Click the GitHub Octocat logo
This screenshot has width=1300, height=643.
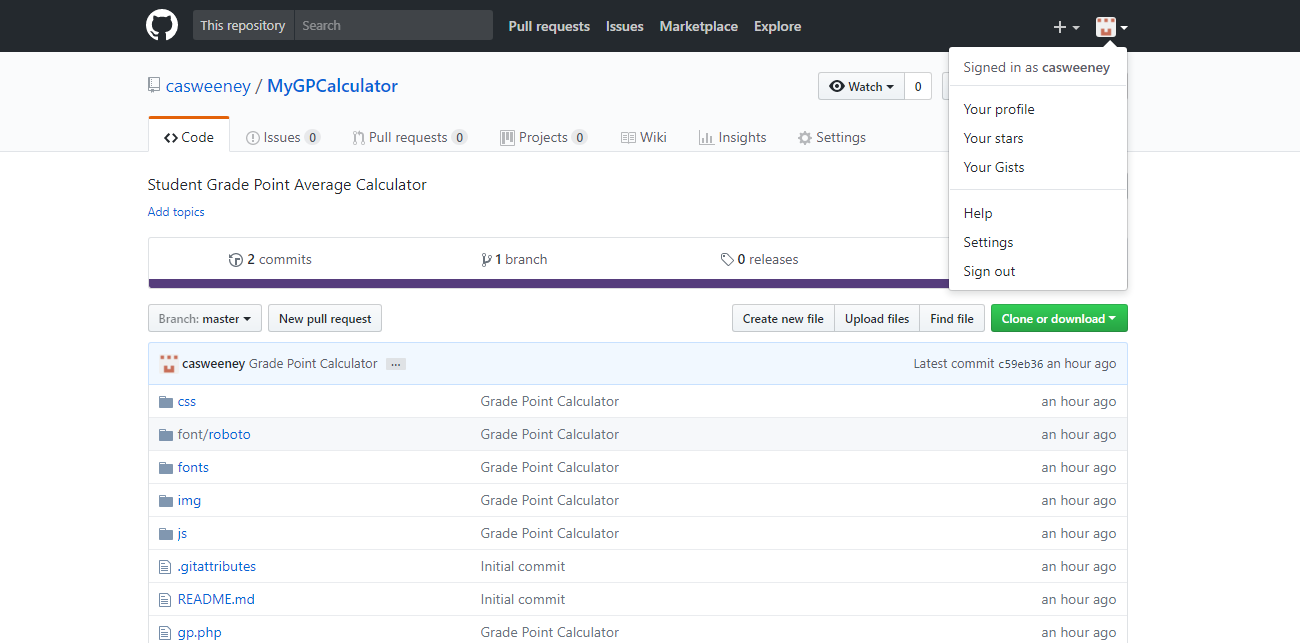(x=162, y=26)
